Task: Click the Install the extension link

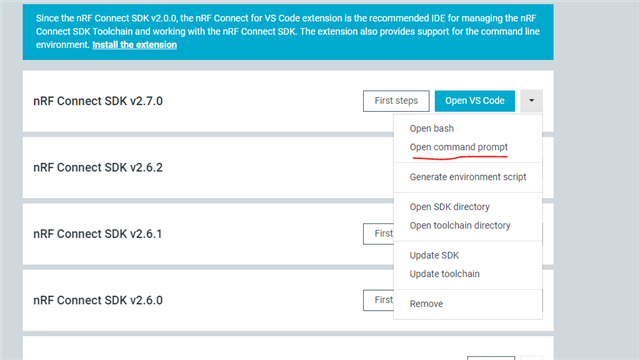Action: [x=134, y=45]
